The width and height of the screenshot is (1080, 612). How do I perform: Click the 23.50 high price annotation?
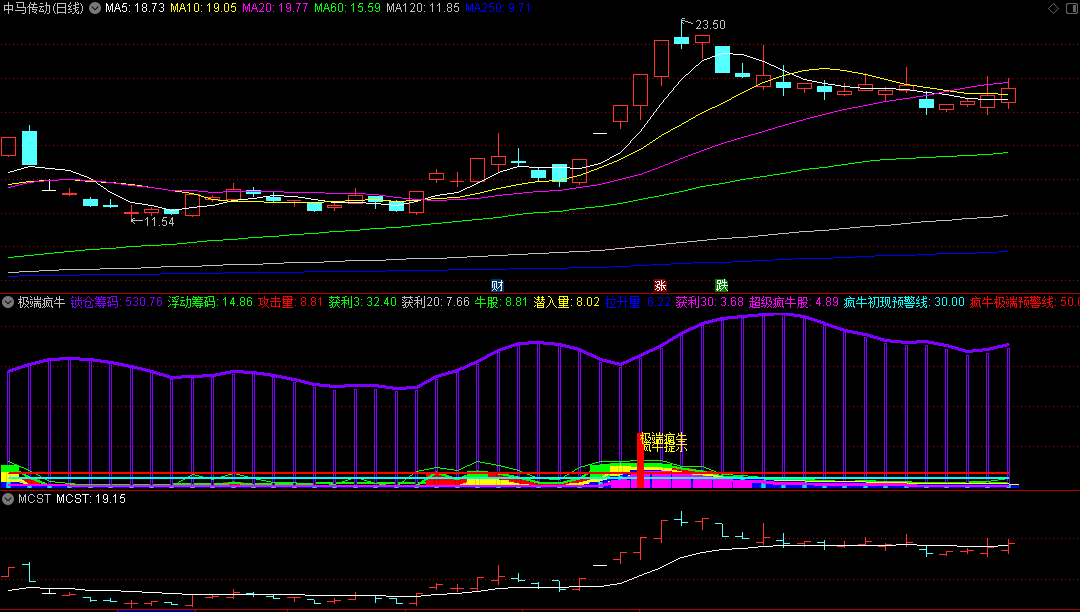[710, 25]
